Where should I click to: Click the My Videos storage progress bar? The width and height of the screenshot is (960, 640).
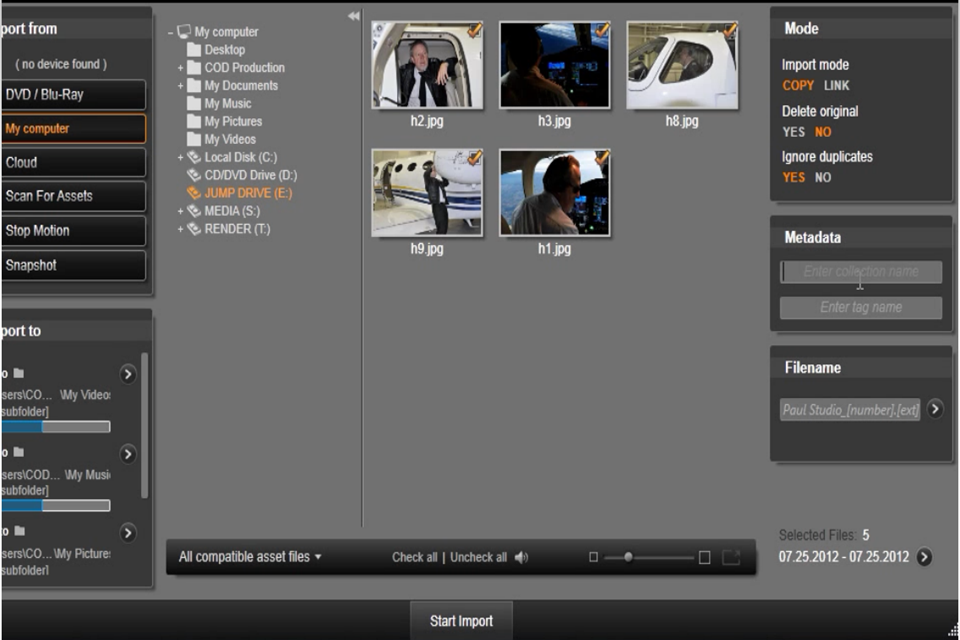point(56,426)
